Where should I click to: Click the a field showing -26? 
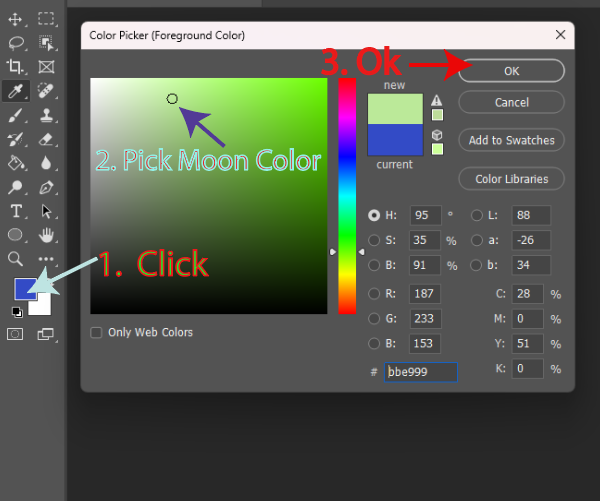click(x=531, y=240)
